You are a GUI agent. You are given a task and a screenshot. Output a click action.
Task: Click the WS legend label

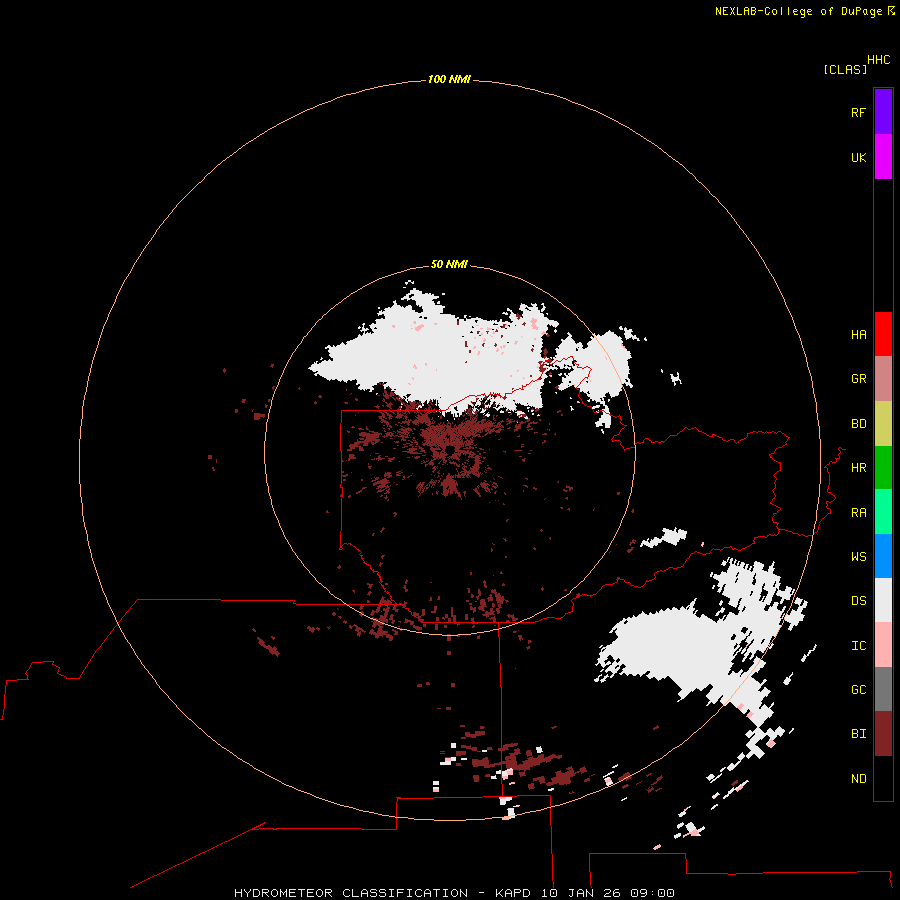(858, 557)
